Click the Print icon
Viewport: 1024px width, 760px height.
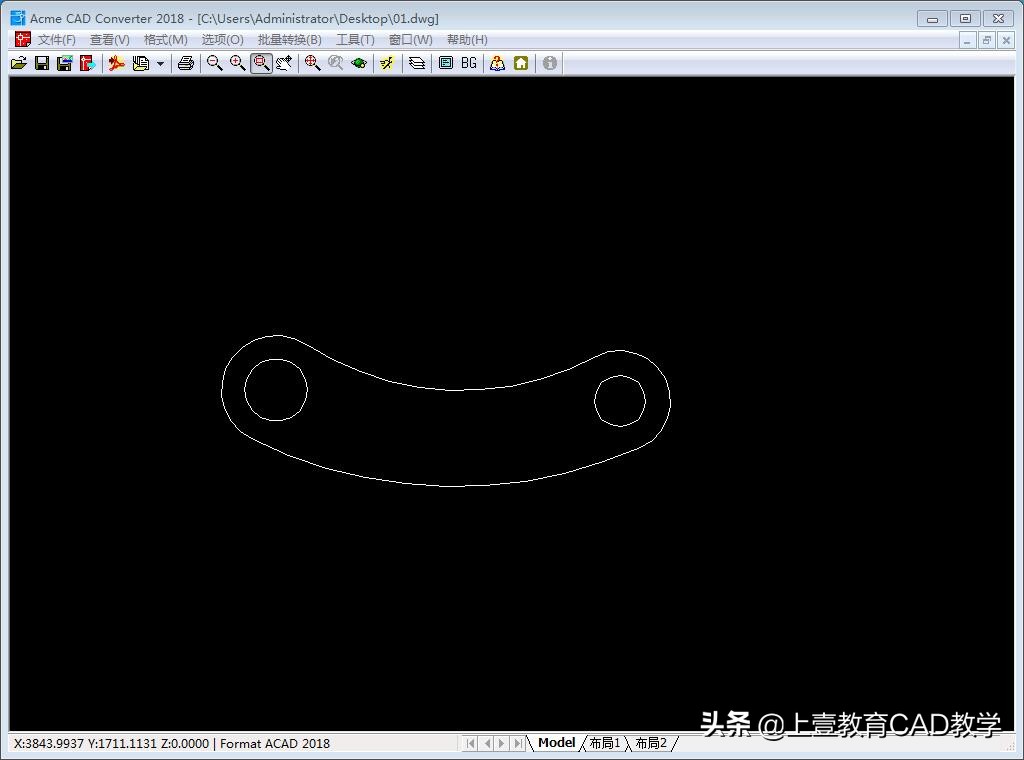click(x=185, y=63)
